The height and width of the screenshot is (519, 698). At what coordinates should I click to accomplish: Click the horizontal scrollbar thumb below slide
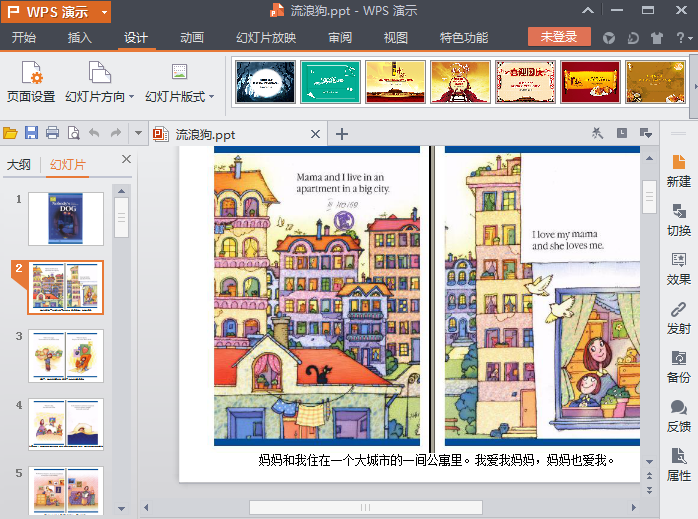pyautogui.click(x=365, y=507)
